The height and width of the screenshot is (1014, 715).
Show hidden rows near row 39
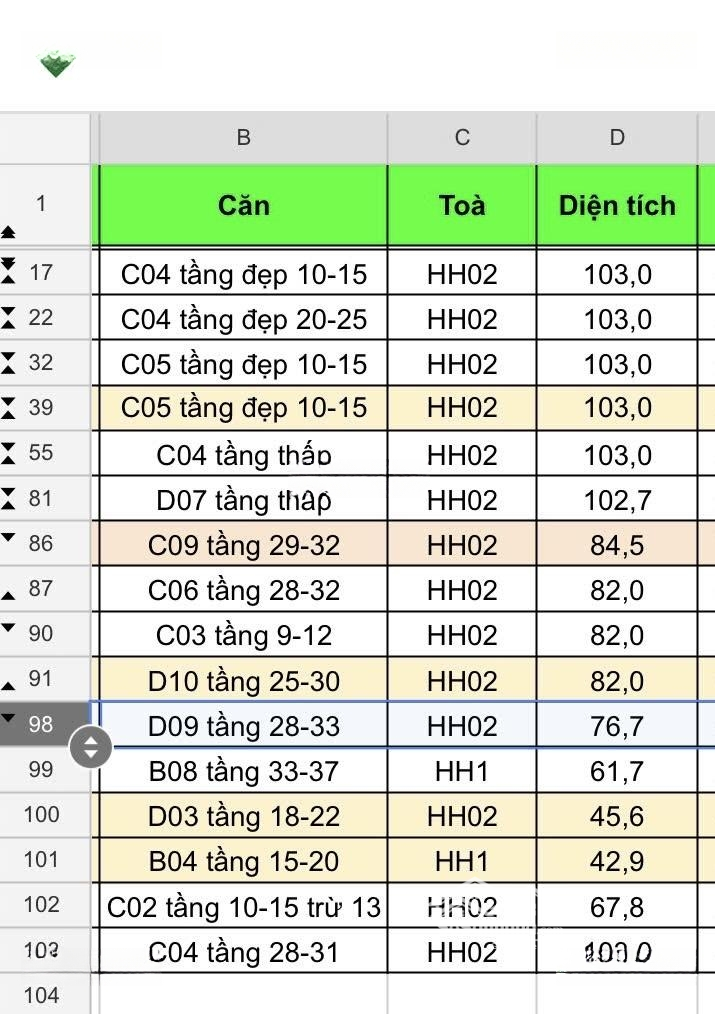(x=9, y=408)
